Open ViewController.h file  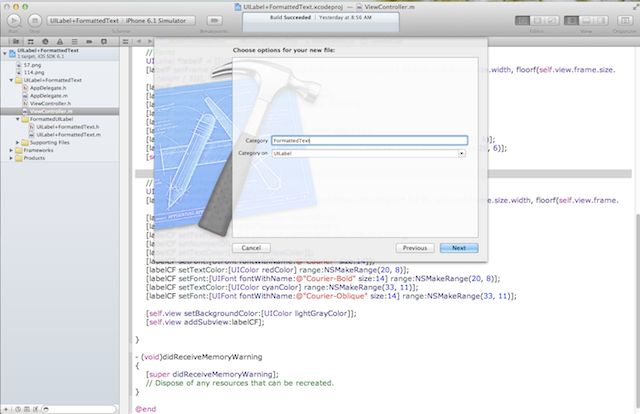pos(50,104)
